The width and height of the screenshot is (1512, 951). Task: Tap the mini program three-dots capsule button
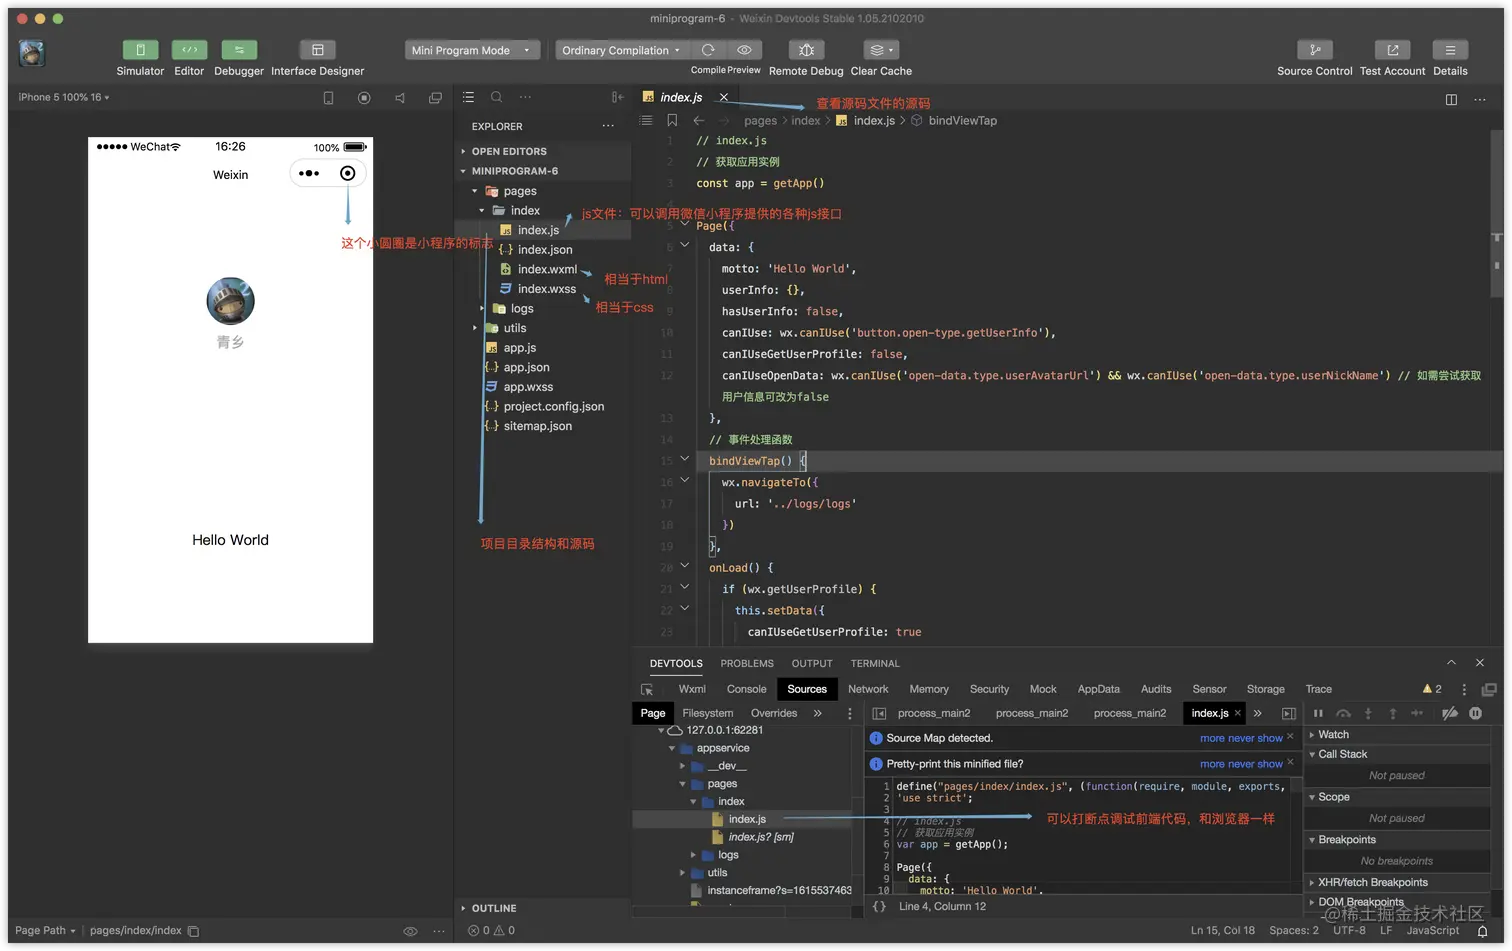tap(309, 173)
